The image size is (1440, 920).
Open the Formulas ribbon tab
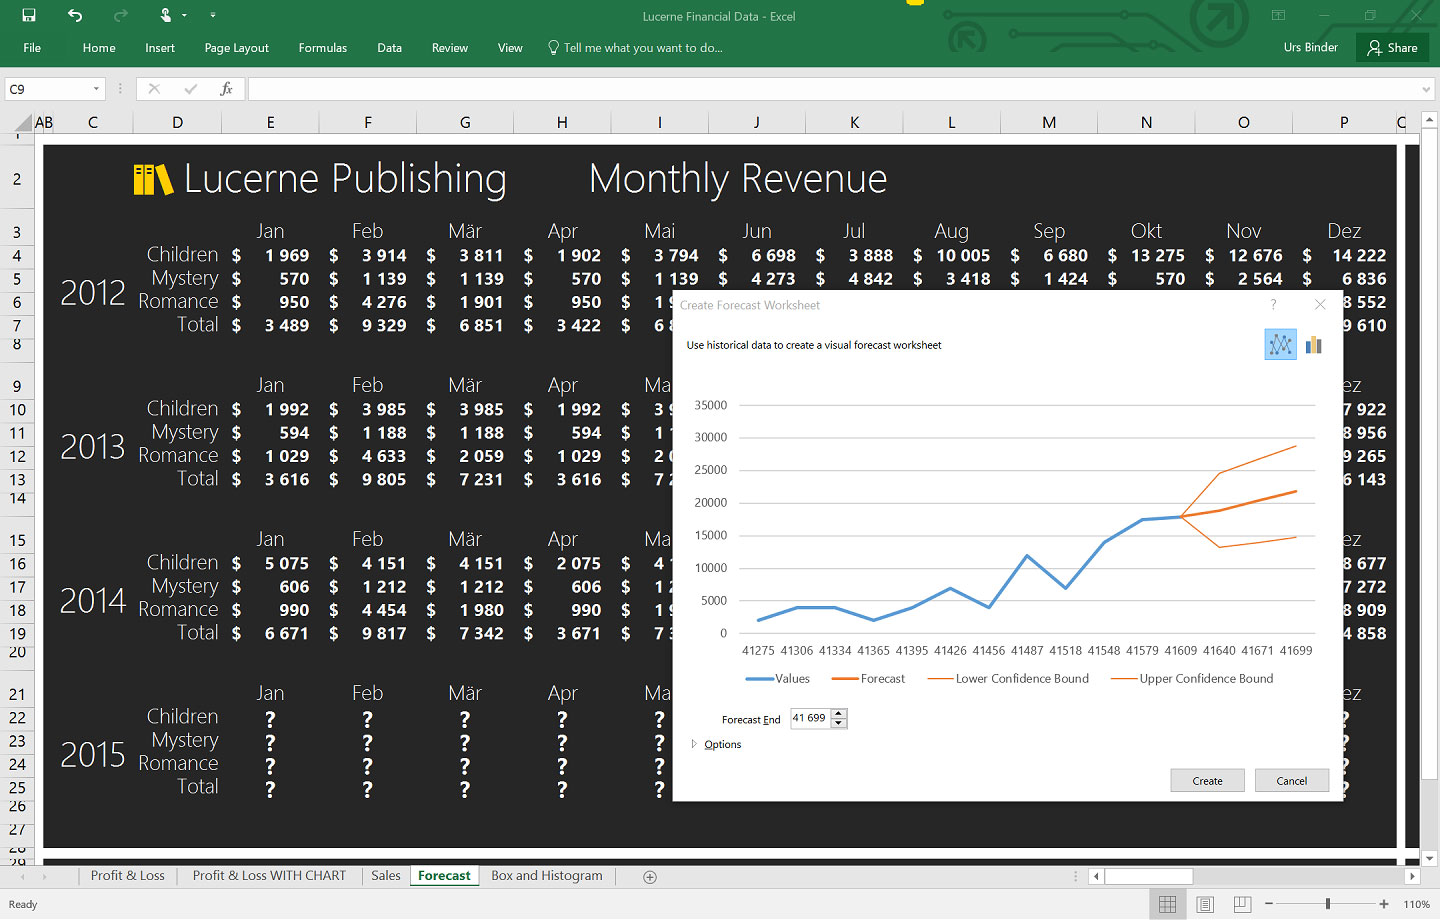coord(323,48)
